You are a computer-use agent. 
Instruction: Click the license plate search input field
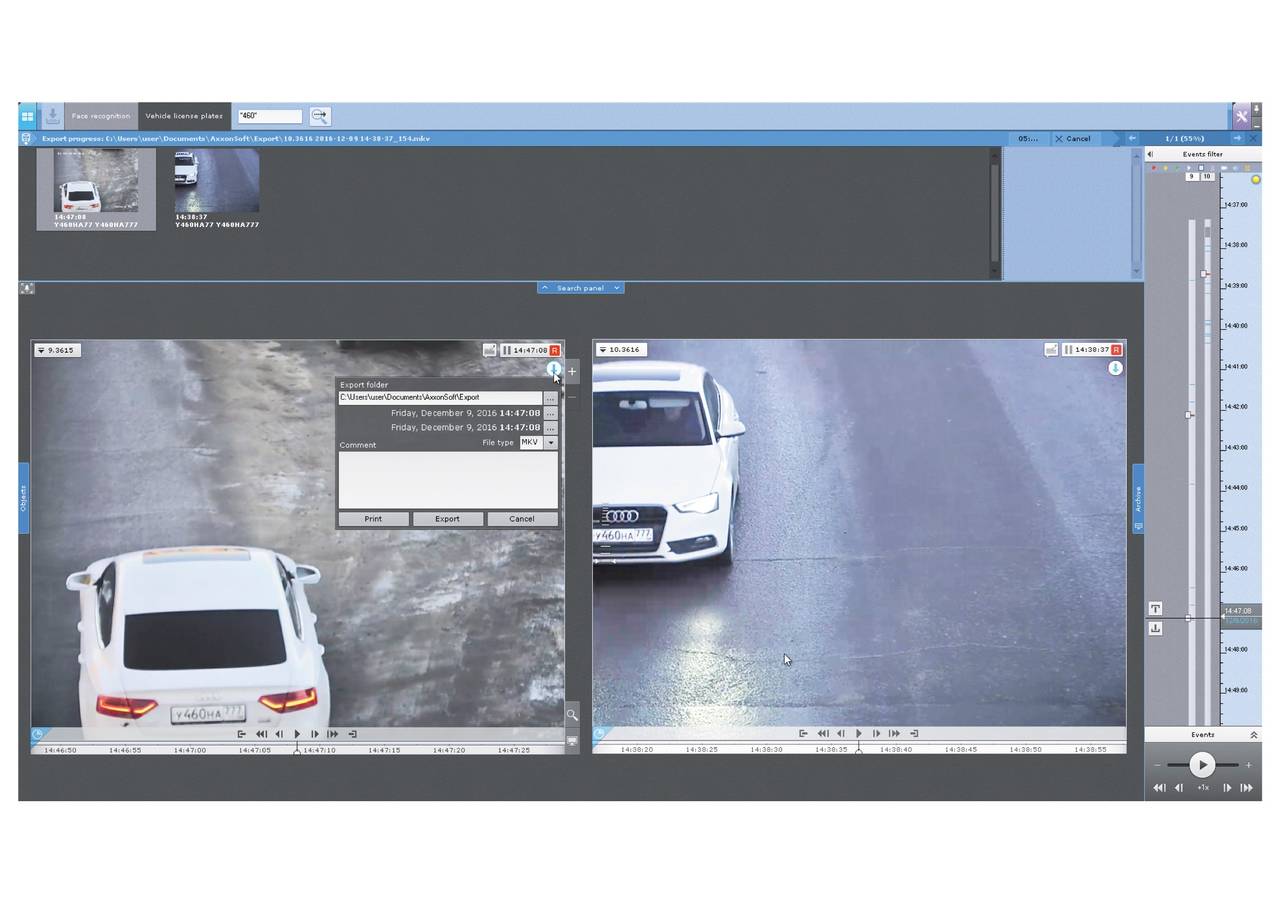point(269,116)
